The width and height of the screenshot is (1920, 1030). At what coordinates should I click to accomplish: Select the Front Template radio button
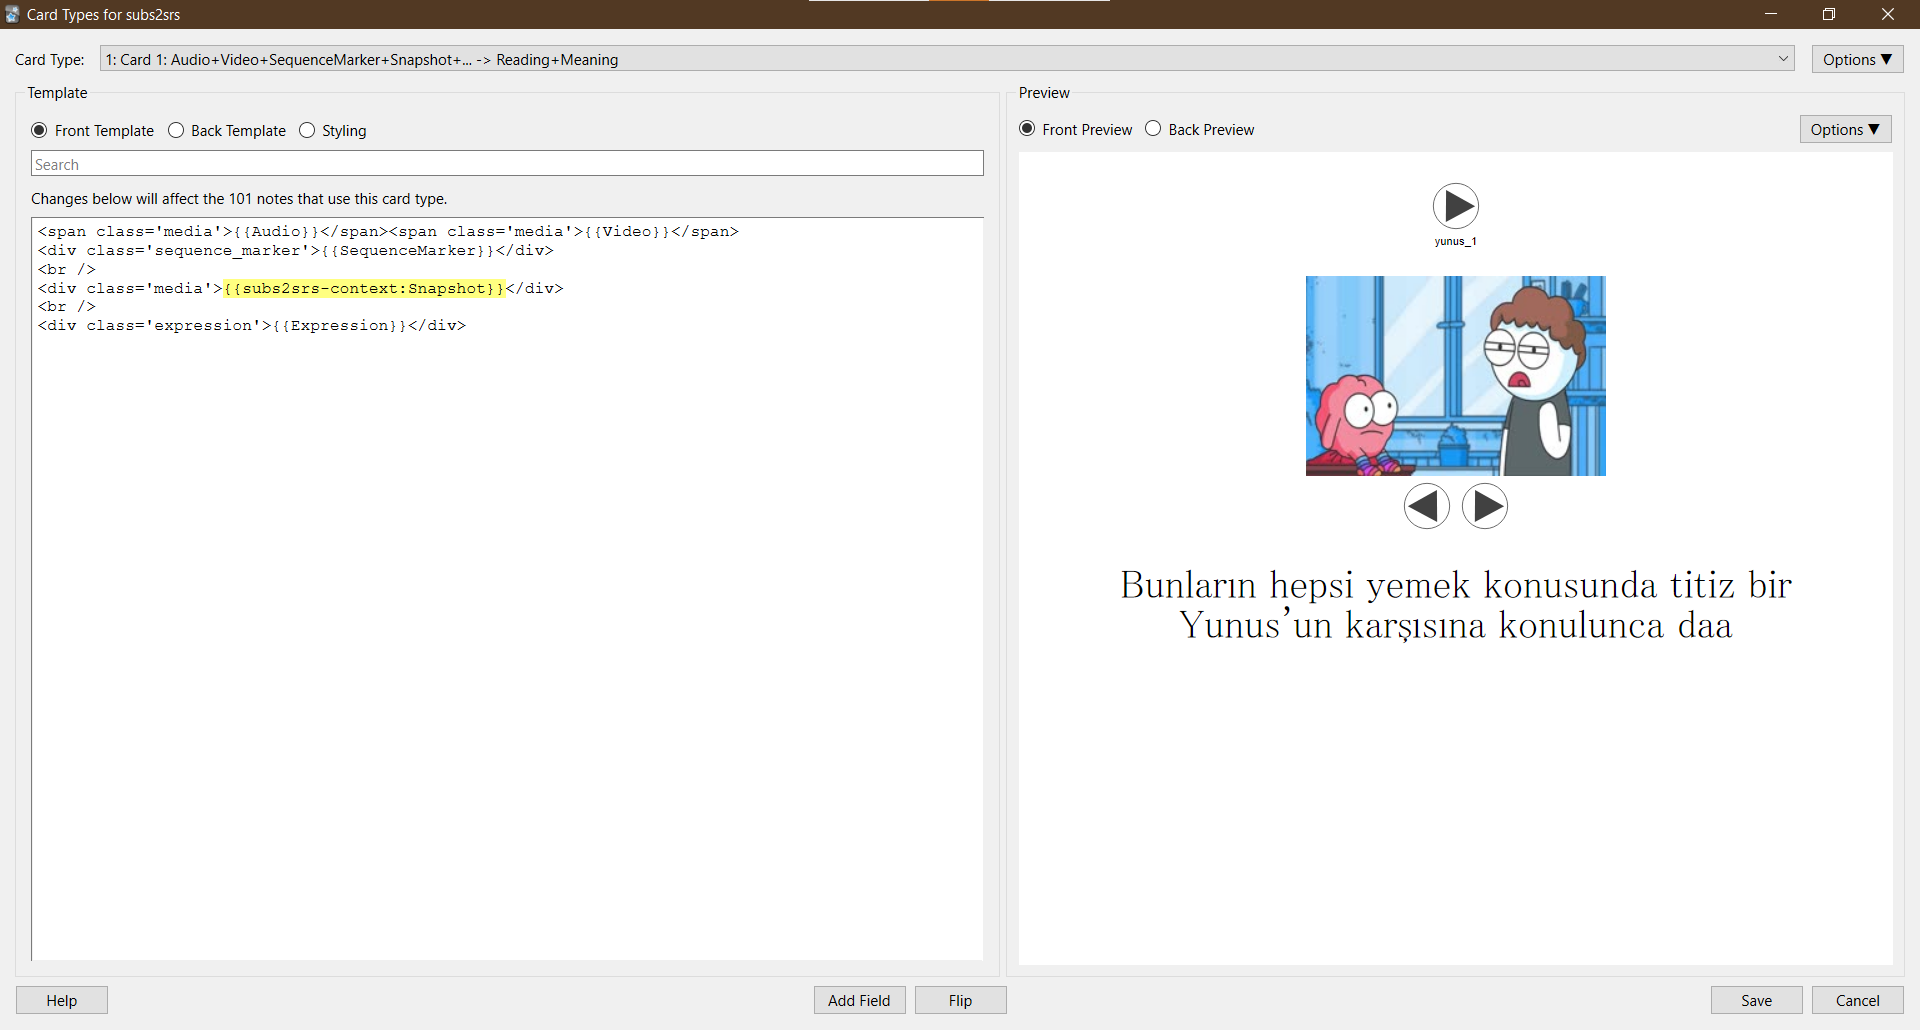40,130
